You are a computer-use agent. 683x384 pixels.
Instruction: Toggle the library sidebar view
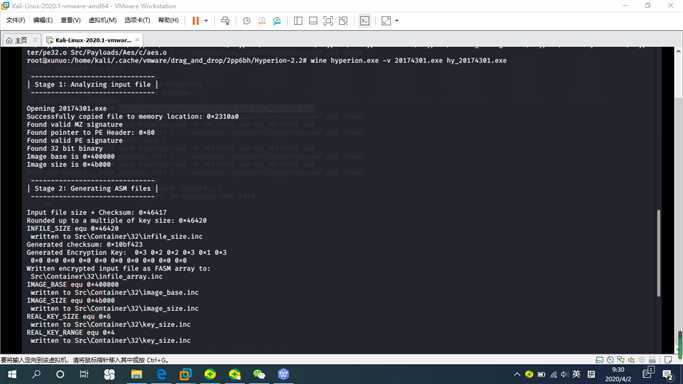coord(298,20)
